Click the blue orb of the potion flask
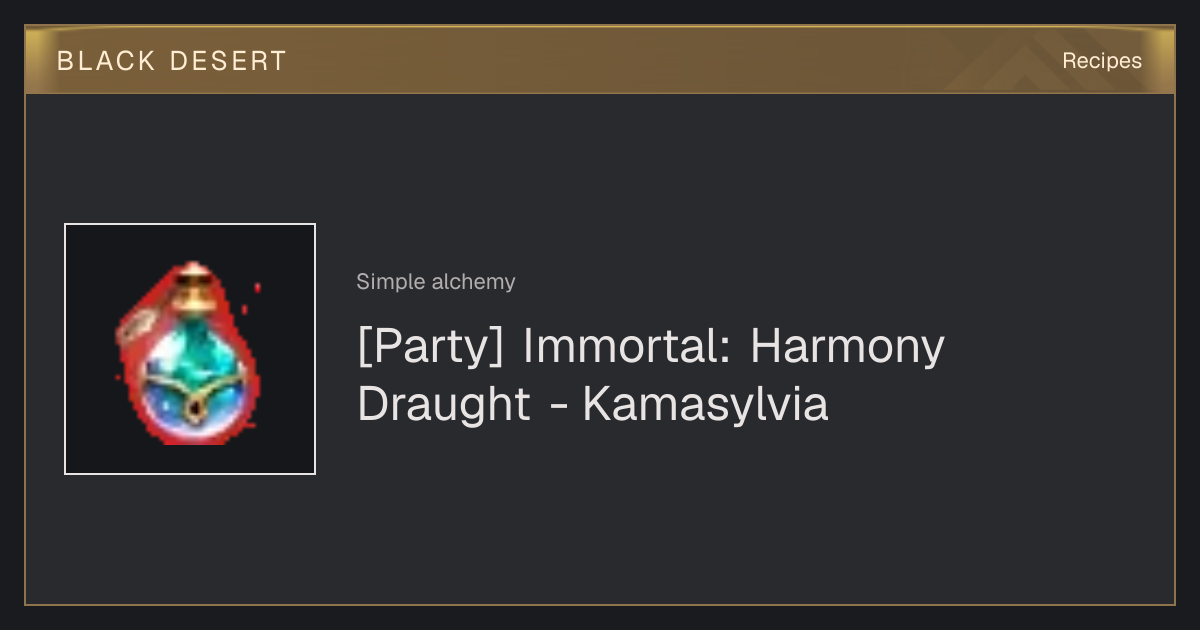 197,382
